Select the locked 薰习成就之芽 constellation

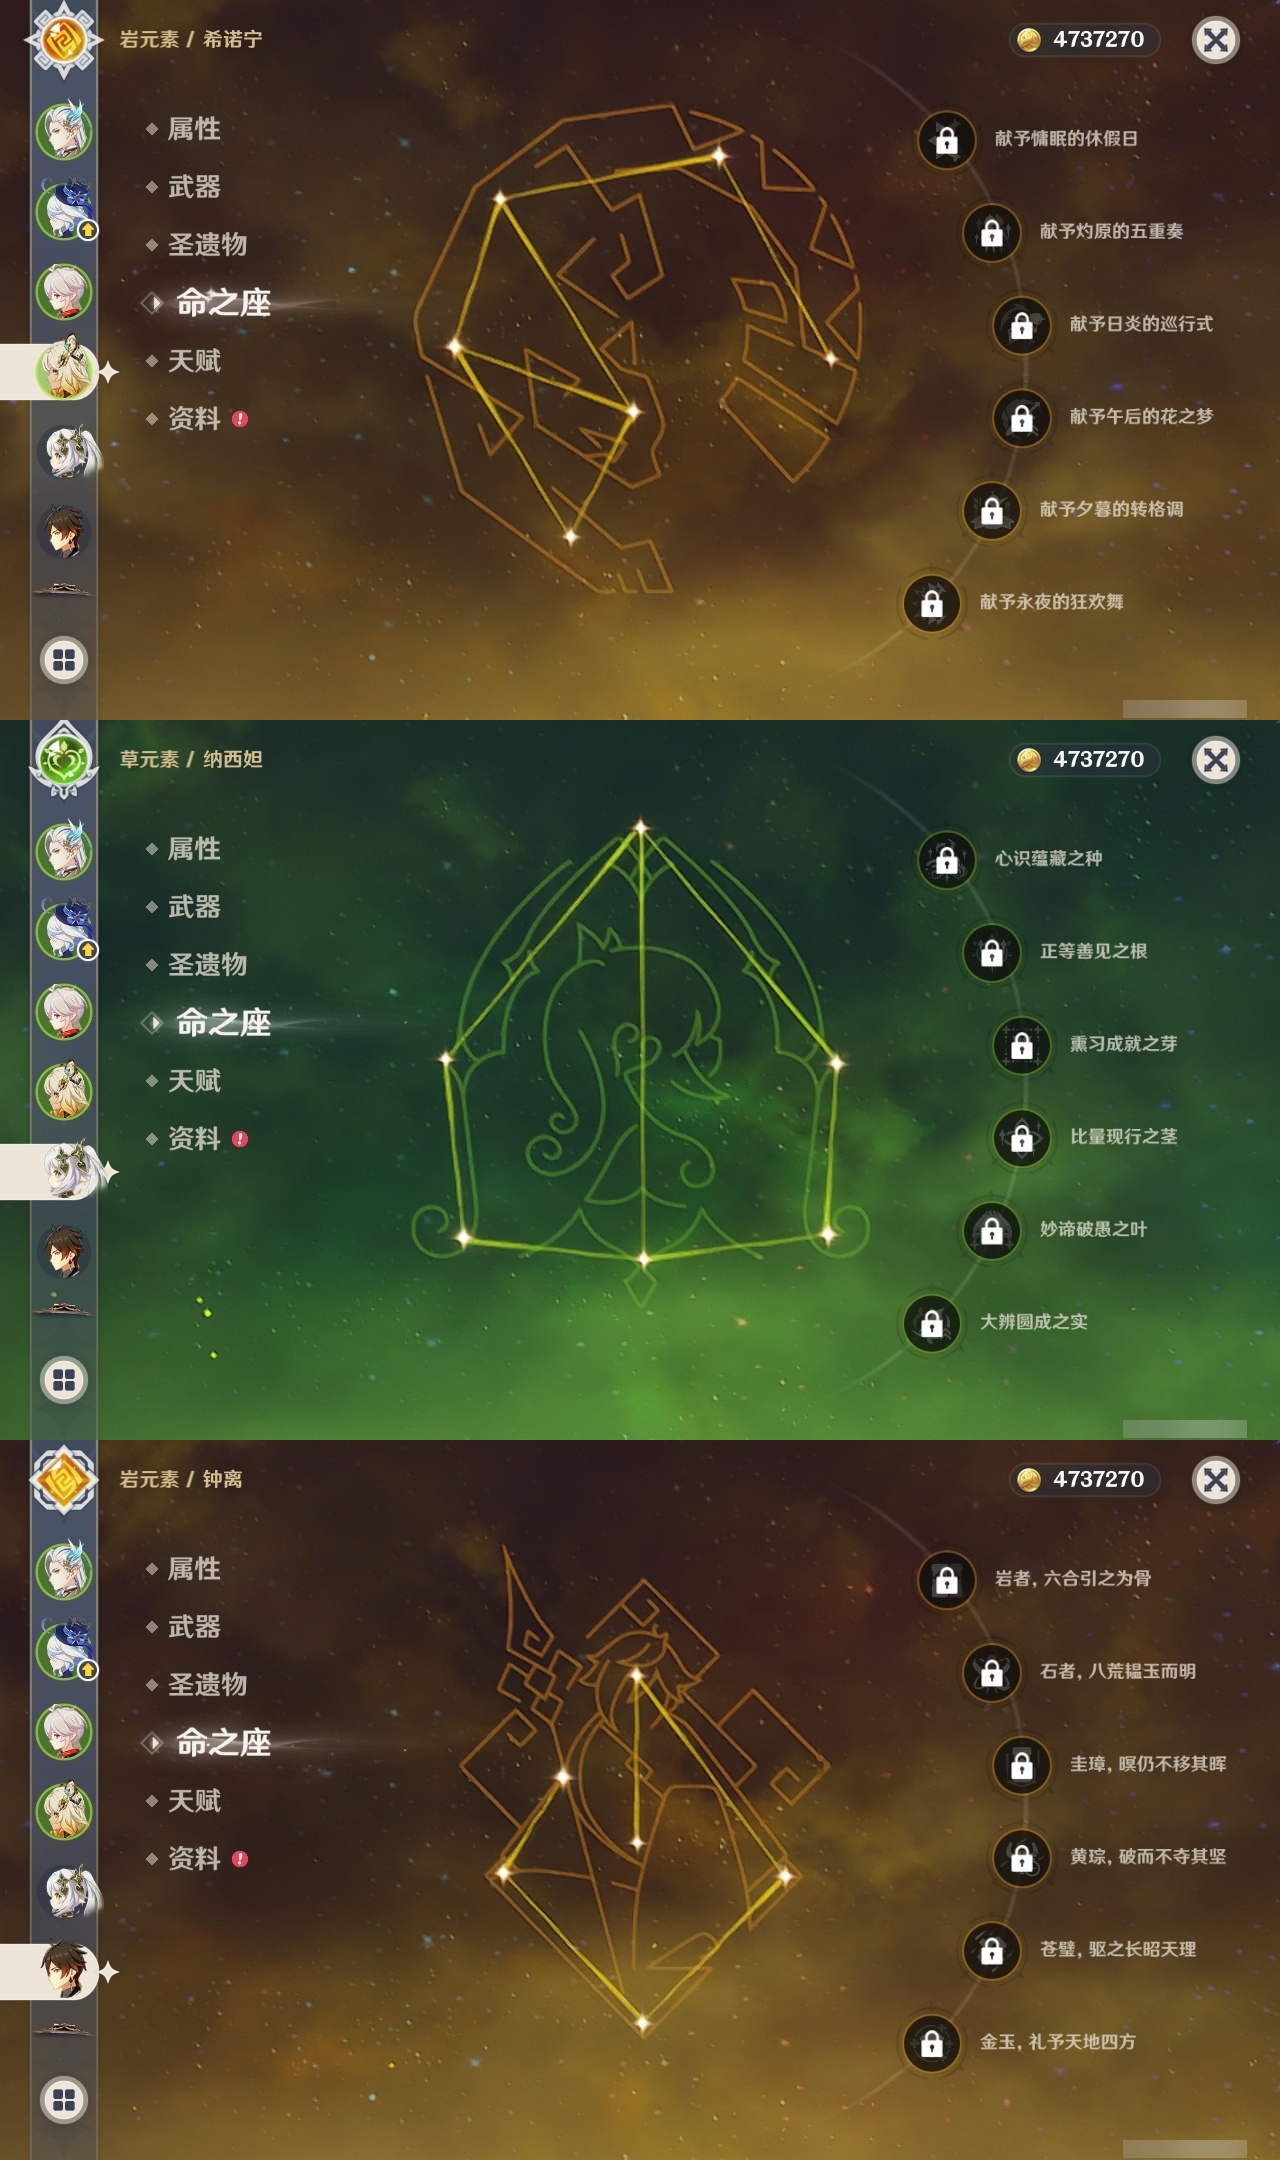pyautogui.click(x=1021, y=1045)
